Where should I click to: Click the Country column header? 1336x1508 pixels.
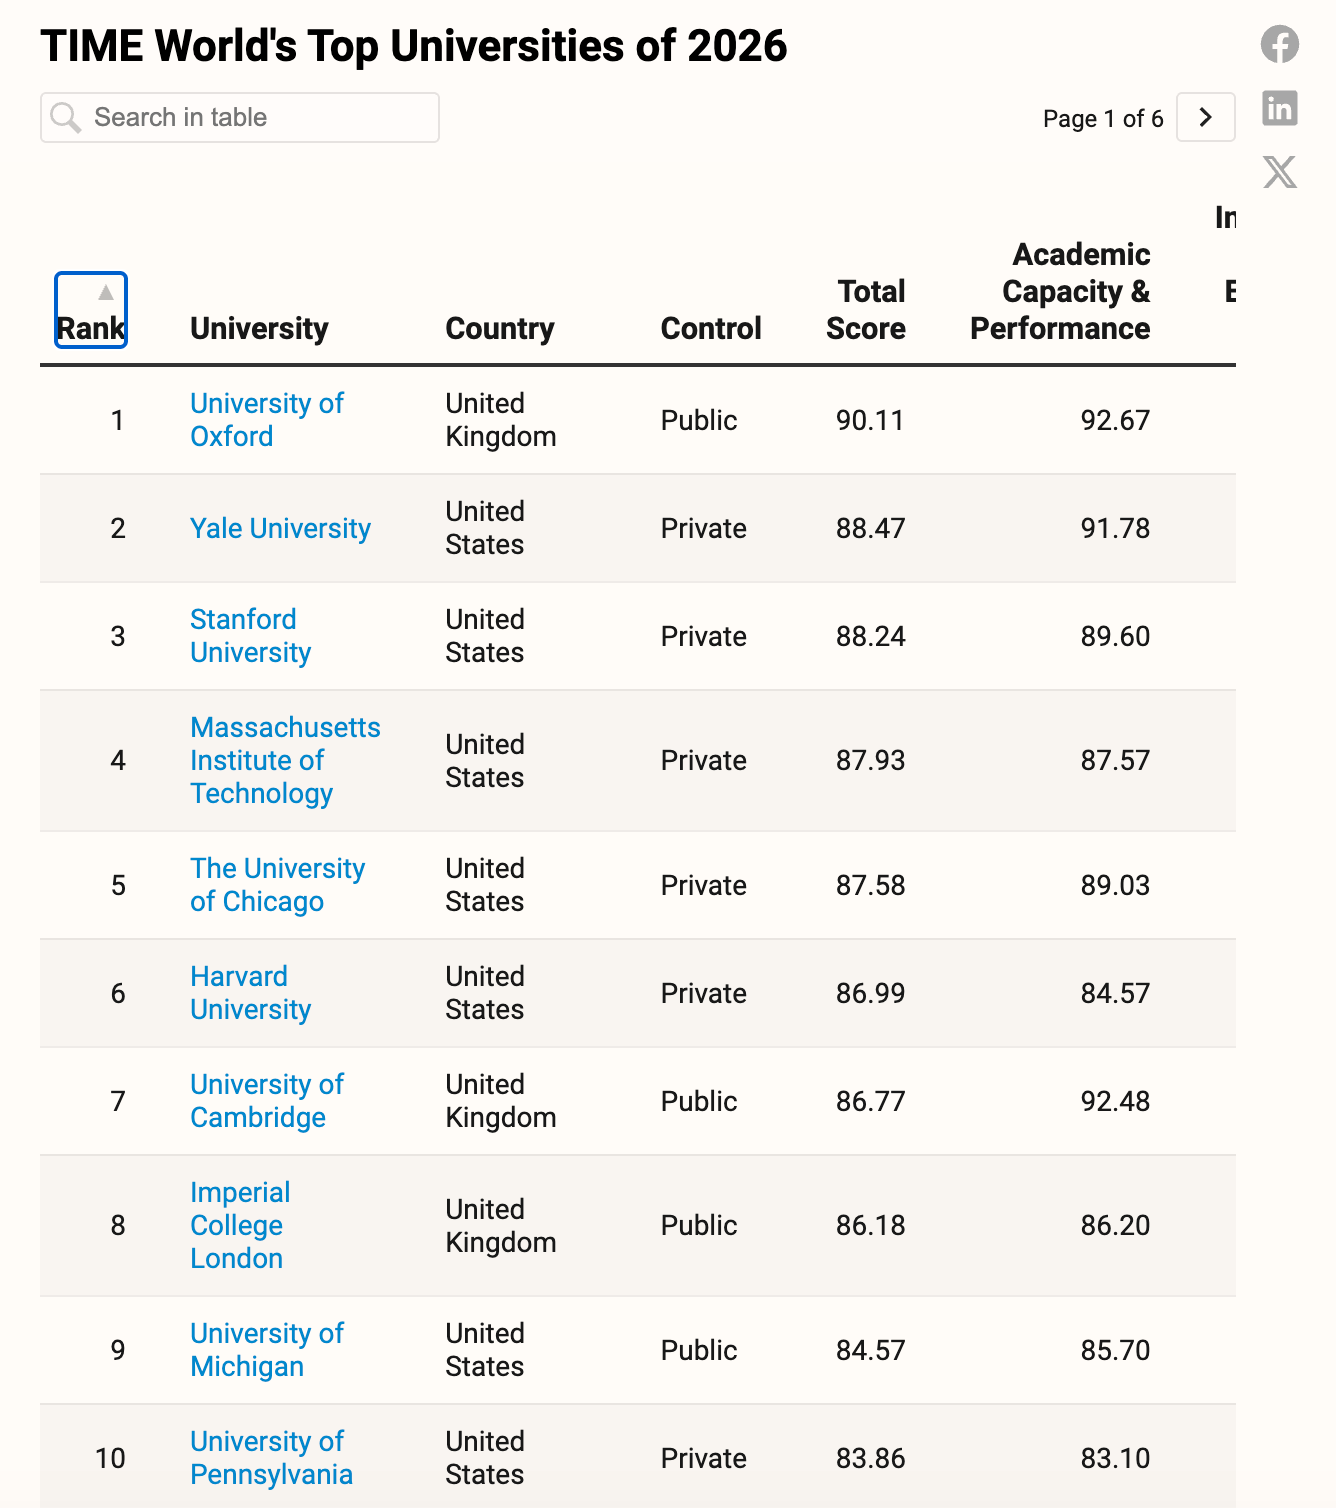pyautogui.click(x=499, y=328)
